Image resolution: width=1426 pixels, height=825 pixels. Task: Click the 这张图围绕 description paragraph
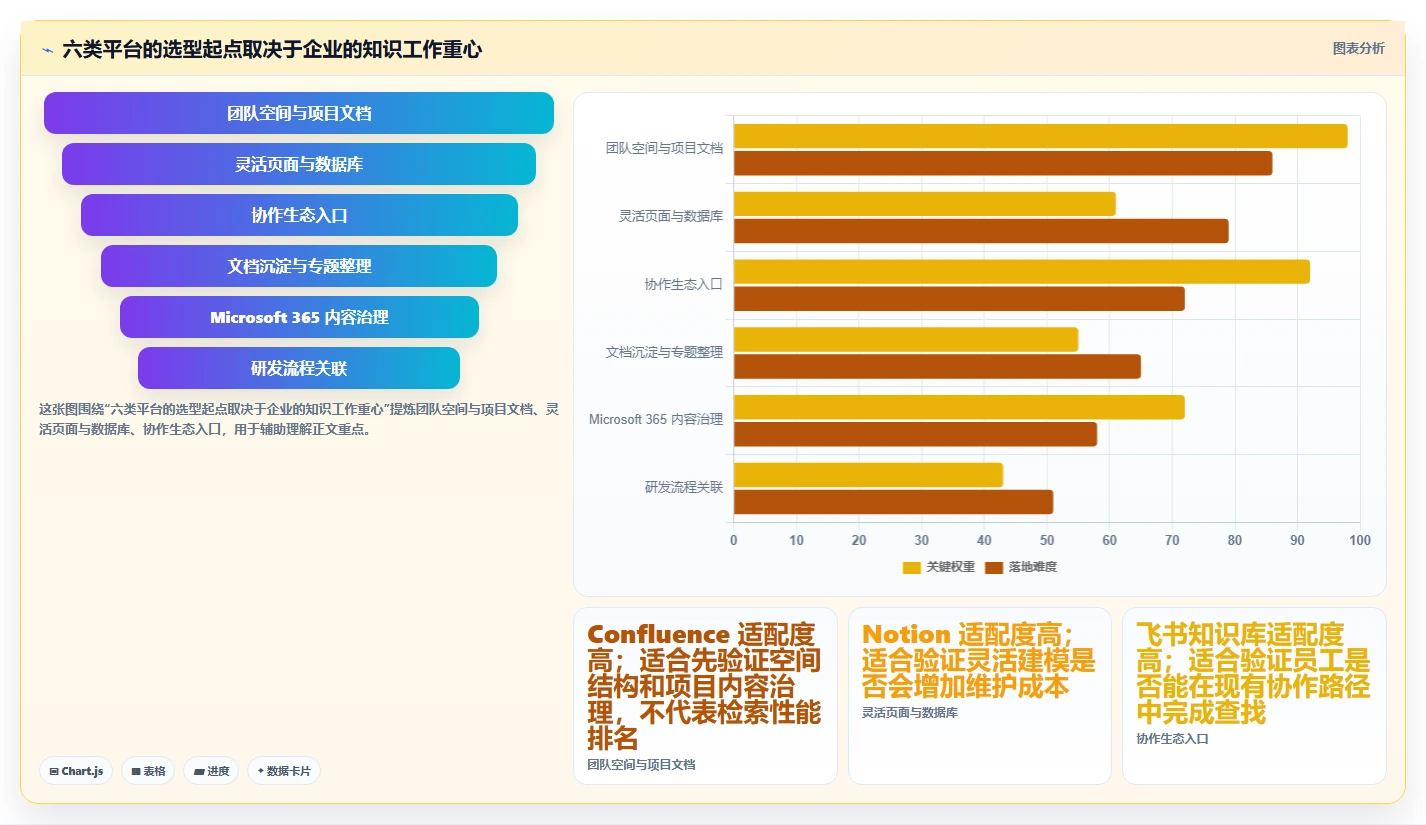pyautogui.click(x=299, y=420)
